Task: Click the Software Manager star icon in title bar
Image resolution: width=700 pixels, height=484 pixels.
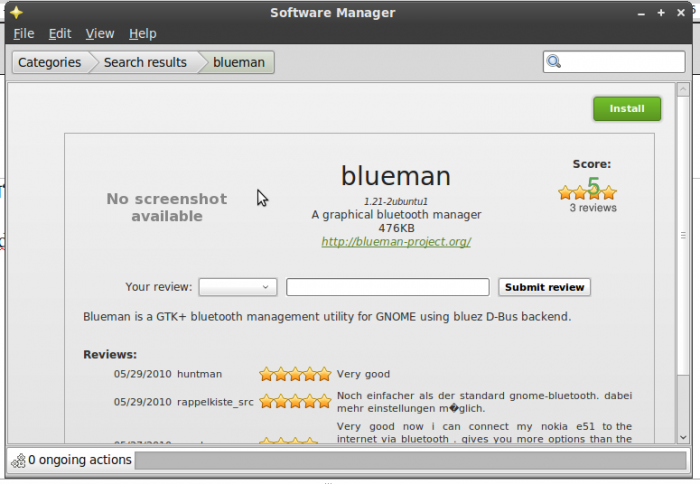Action: point(16,13)
